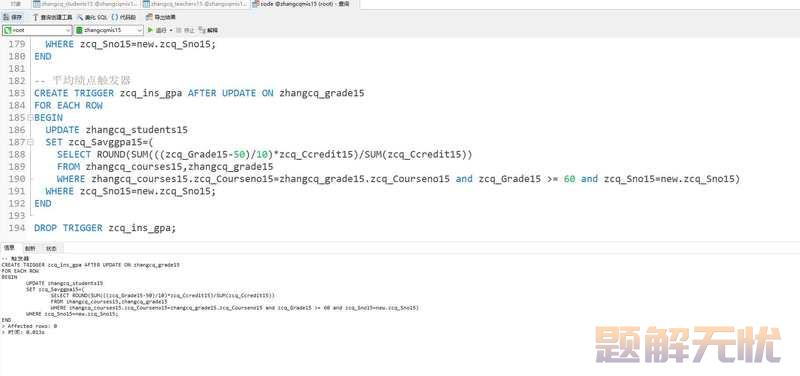
Task: Open the Message (信息) result tab
Action: 10,248
